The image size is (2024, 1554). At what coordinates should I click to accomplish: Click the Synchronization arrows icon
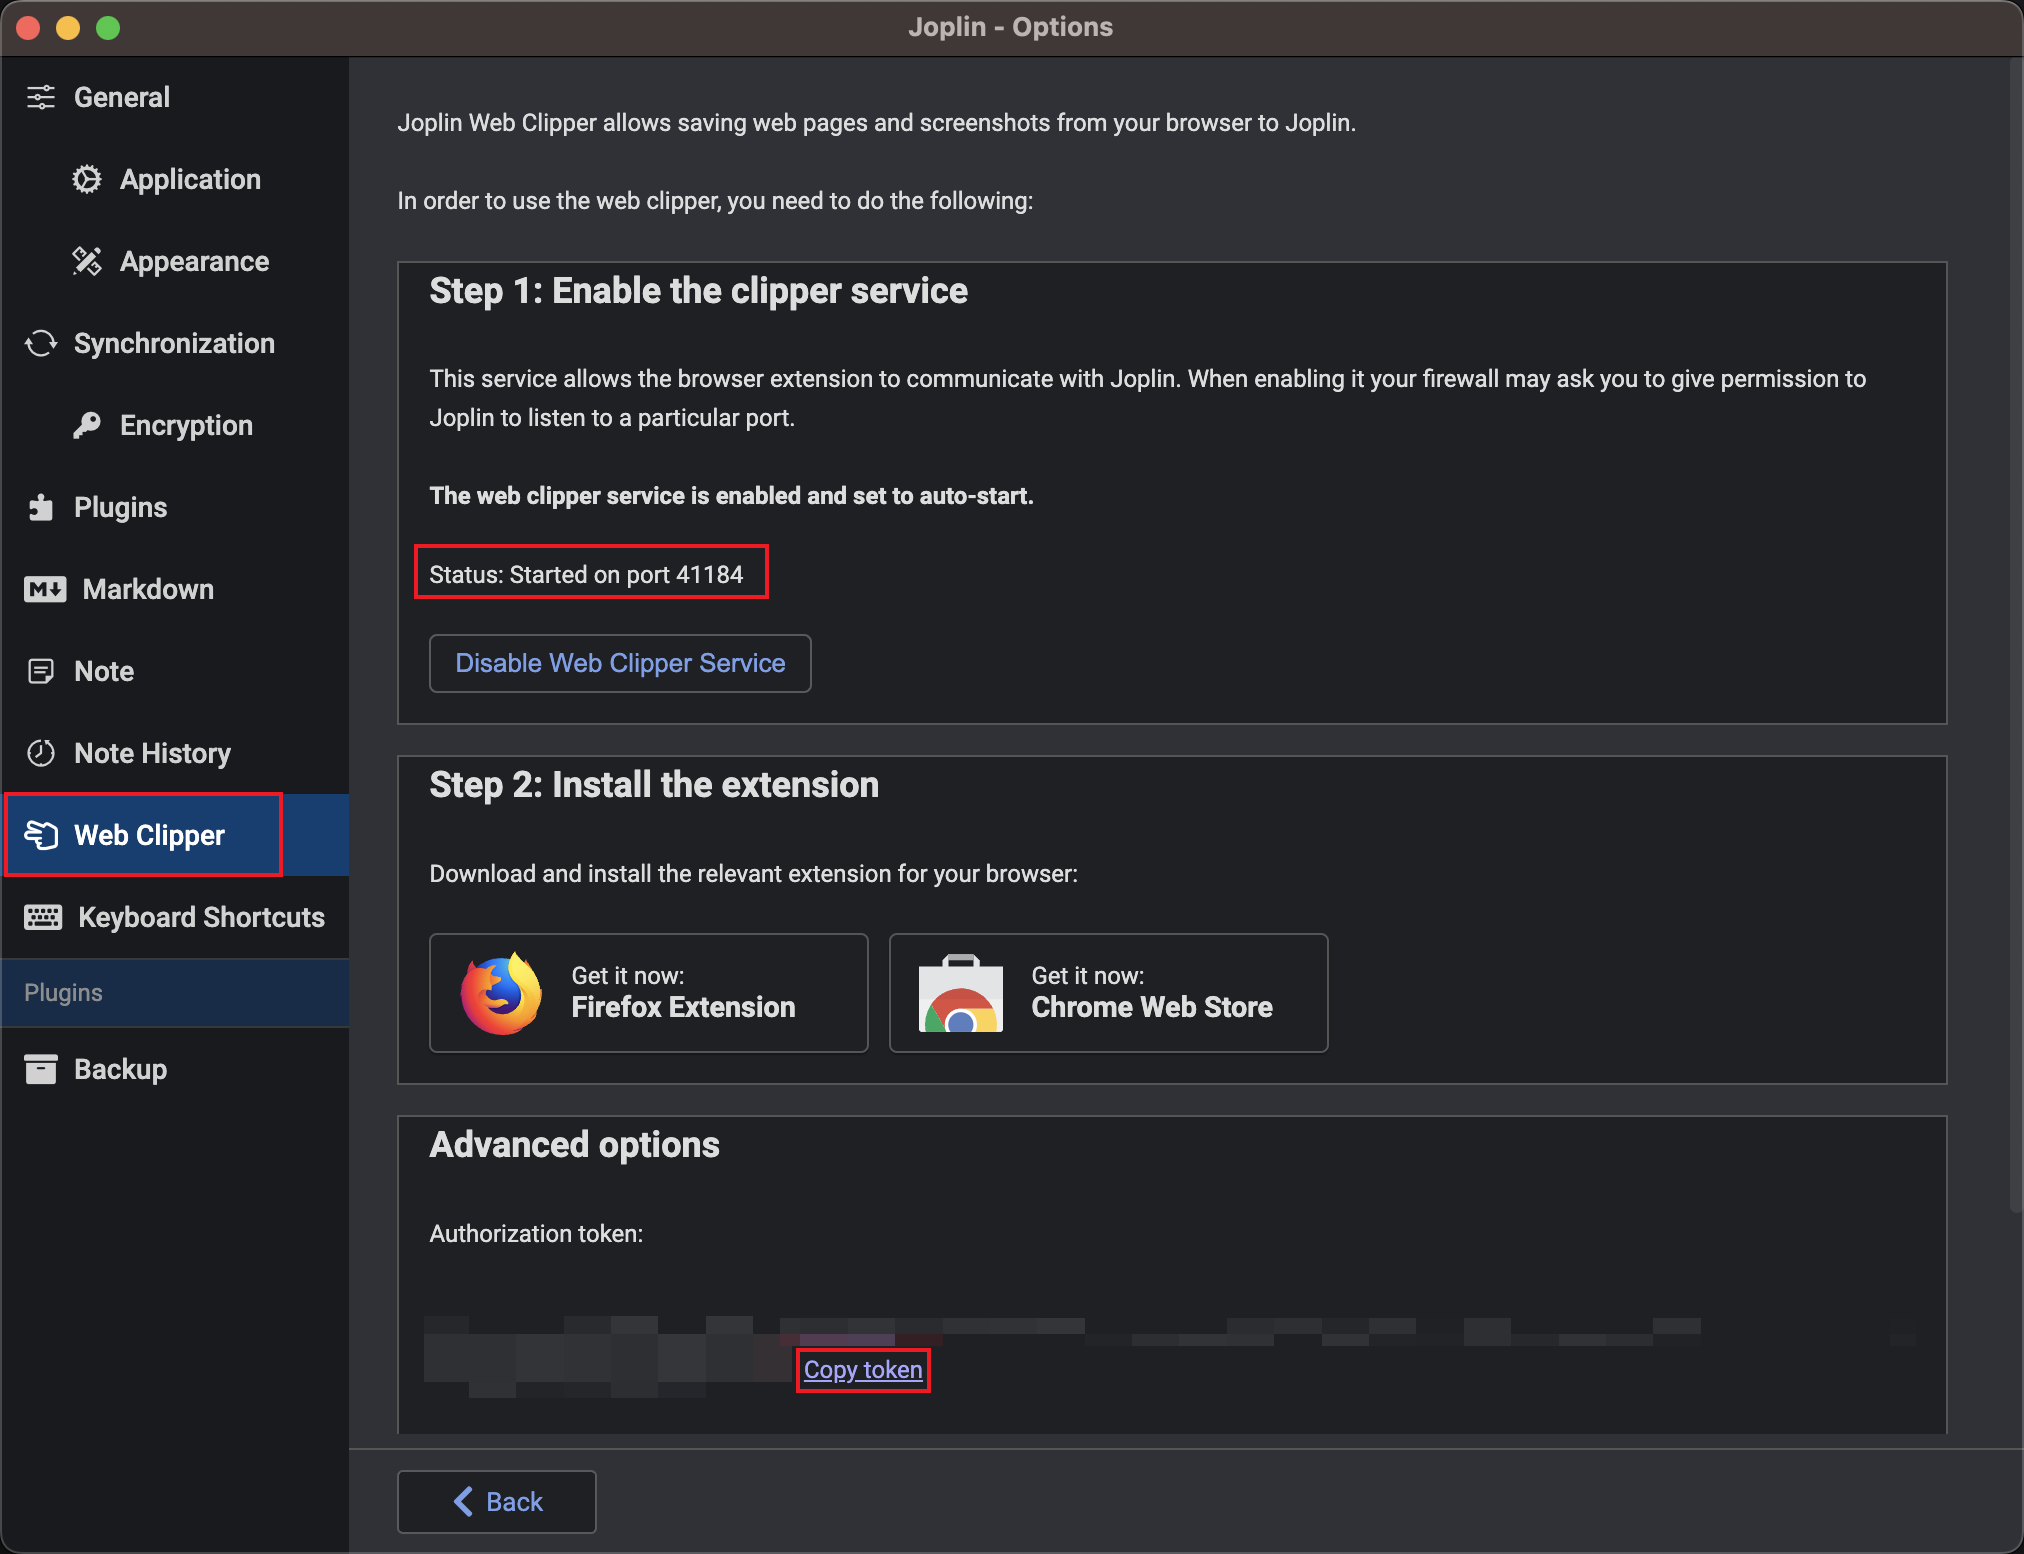(x=41, y=343)
